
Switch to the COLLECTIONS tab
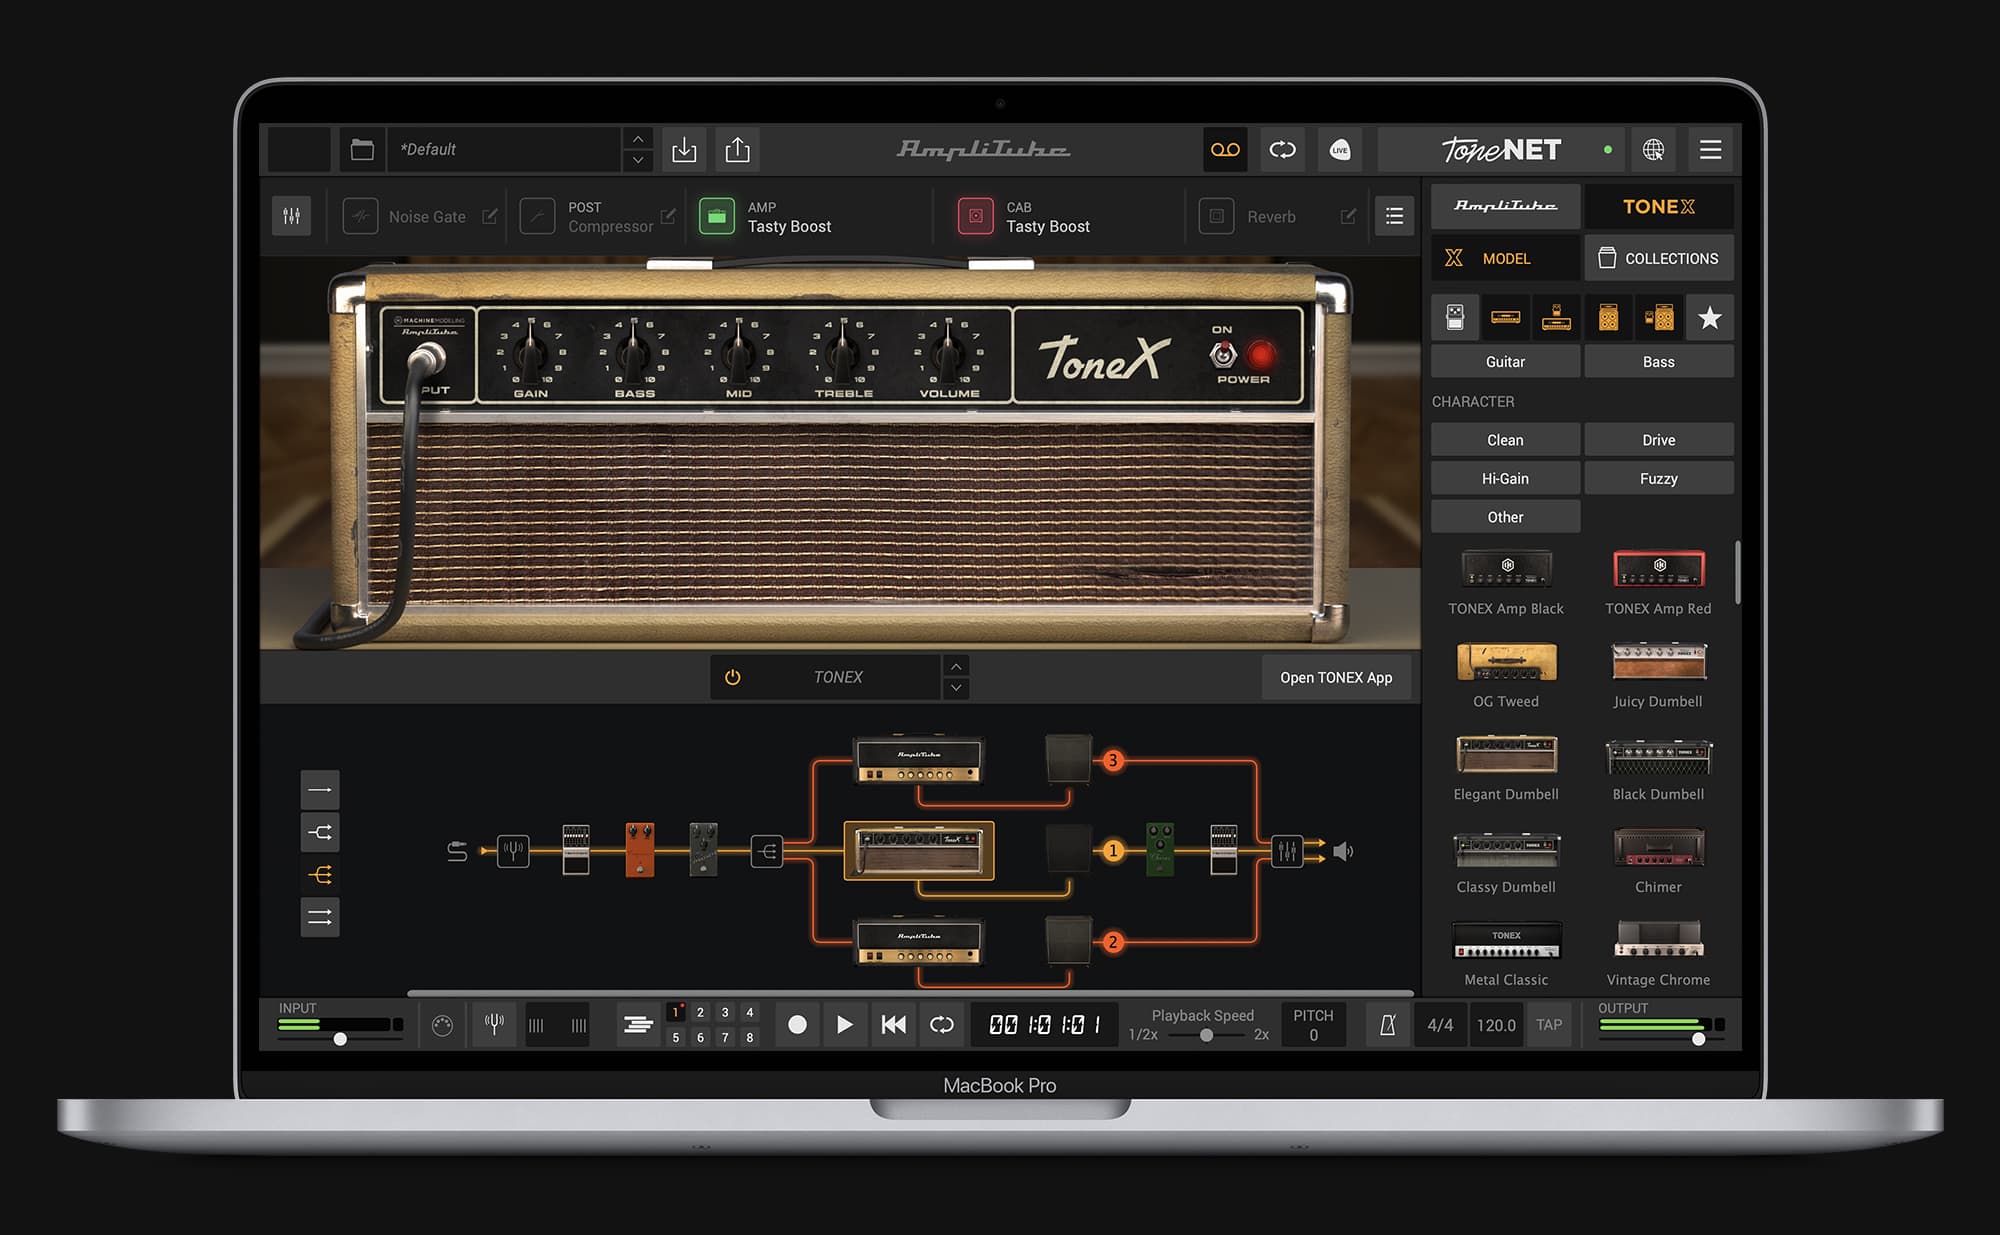[1659, 258]
